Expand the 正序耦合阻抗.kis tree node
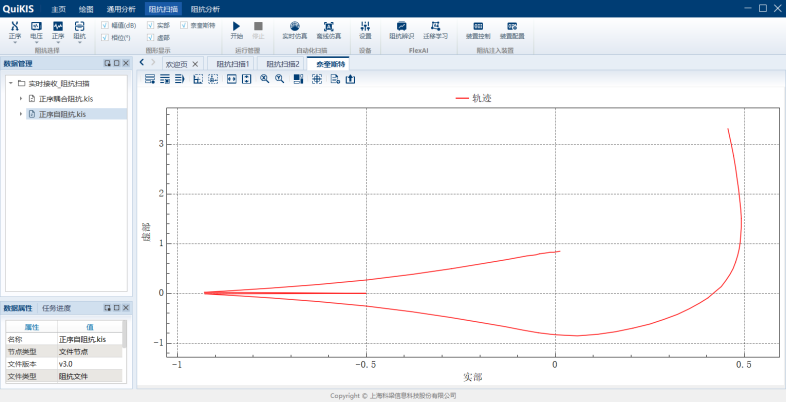 [21, 98]
